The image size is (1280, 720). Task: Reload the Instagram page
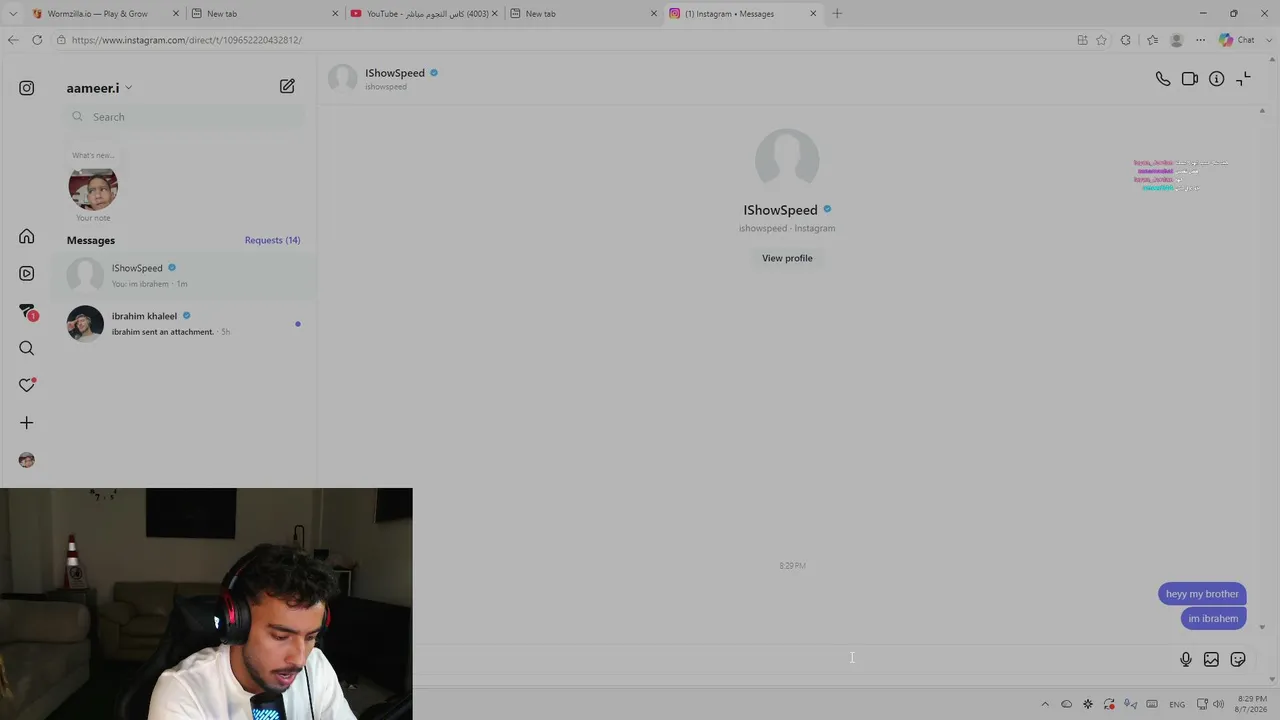(x=37, y=40)
